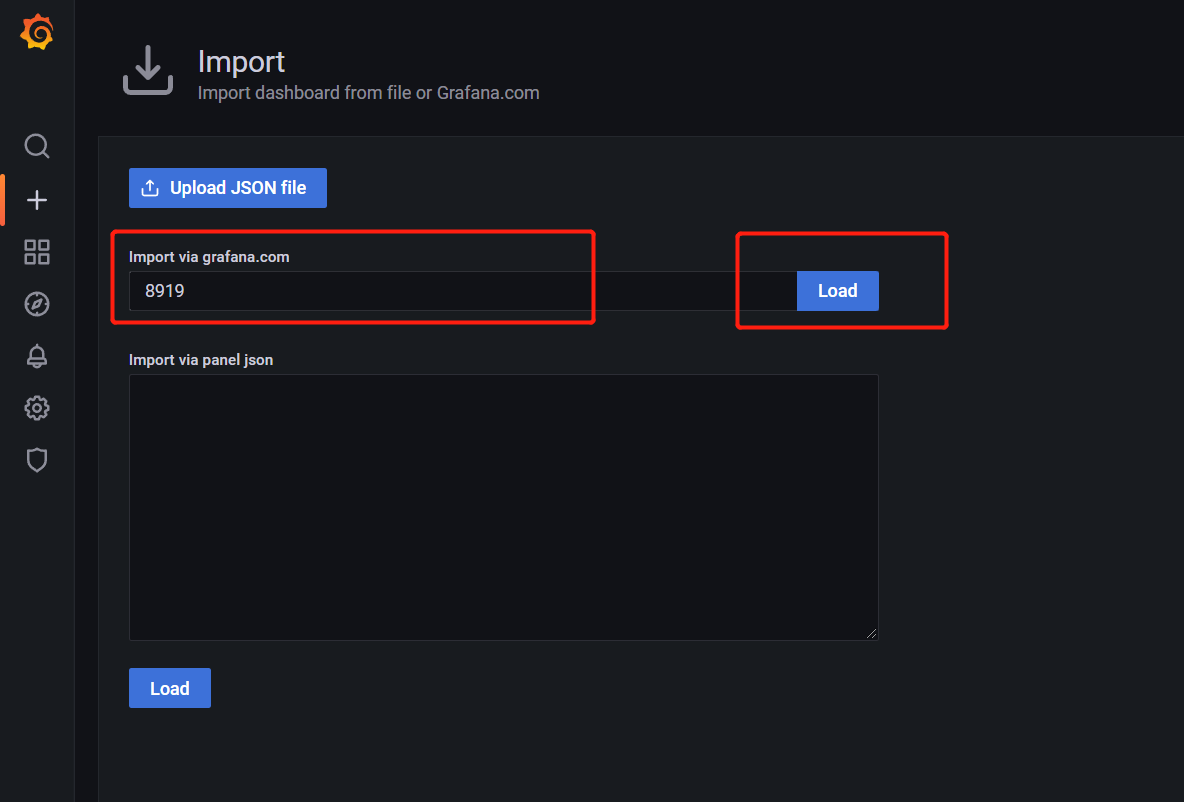1184x802 pixels.
Task: Focus the grafana.com ID field containing 8919
Action: 463,291
